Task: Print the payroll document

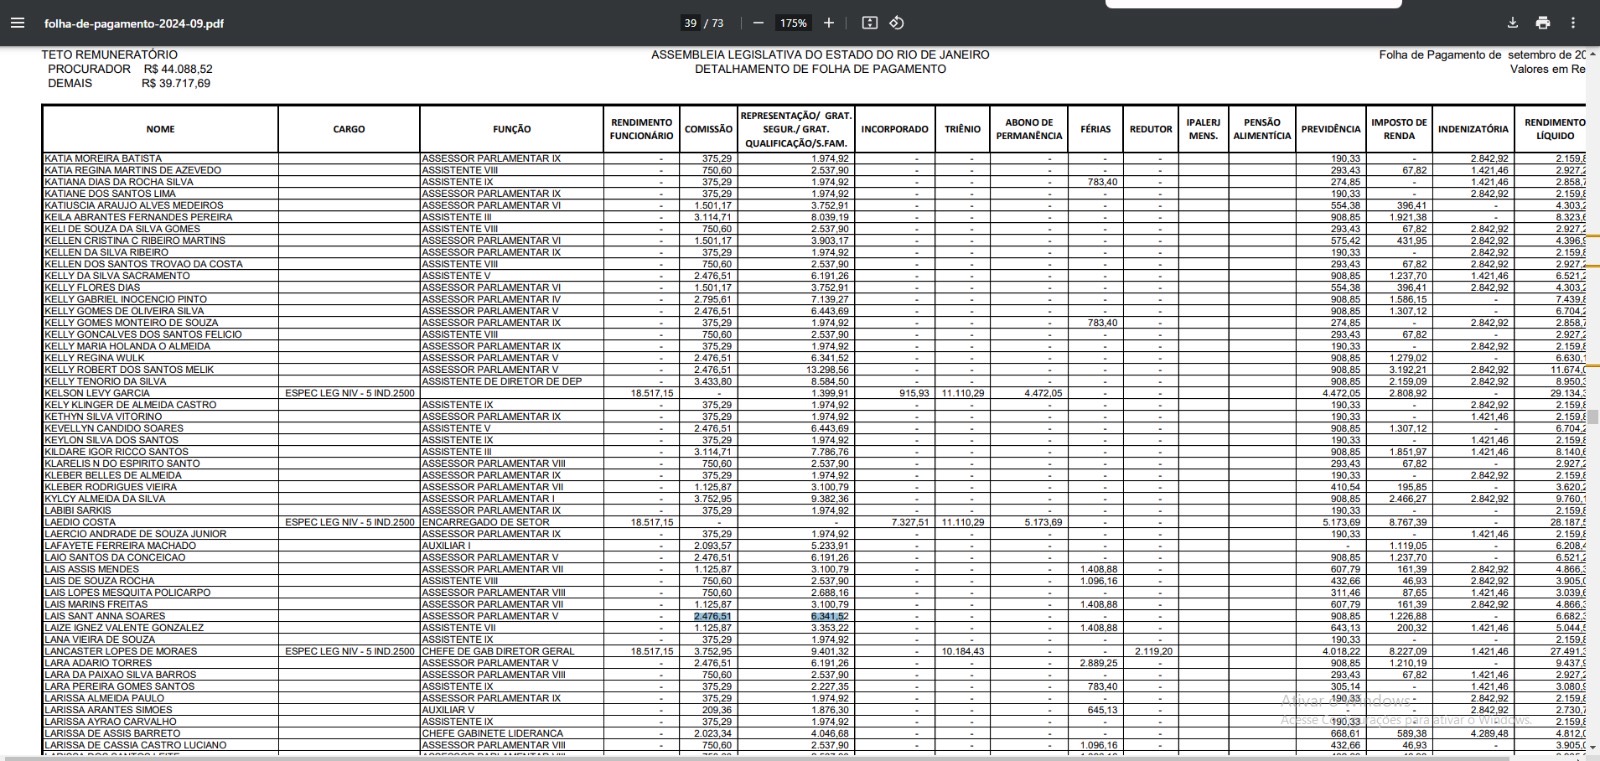Action: pos(1543,22)
